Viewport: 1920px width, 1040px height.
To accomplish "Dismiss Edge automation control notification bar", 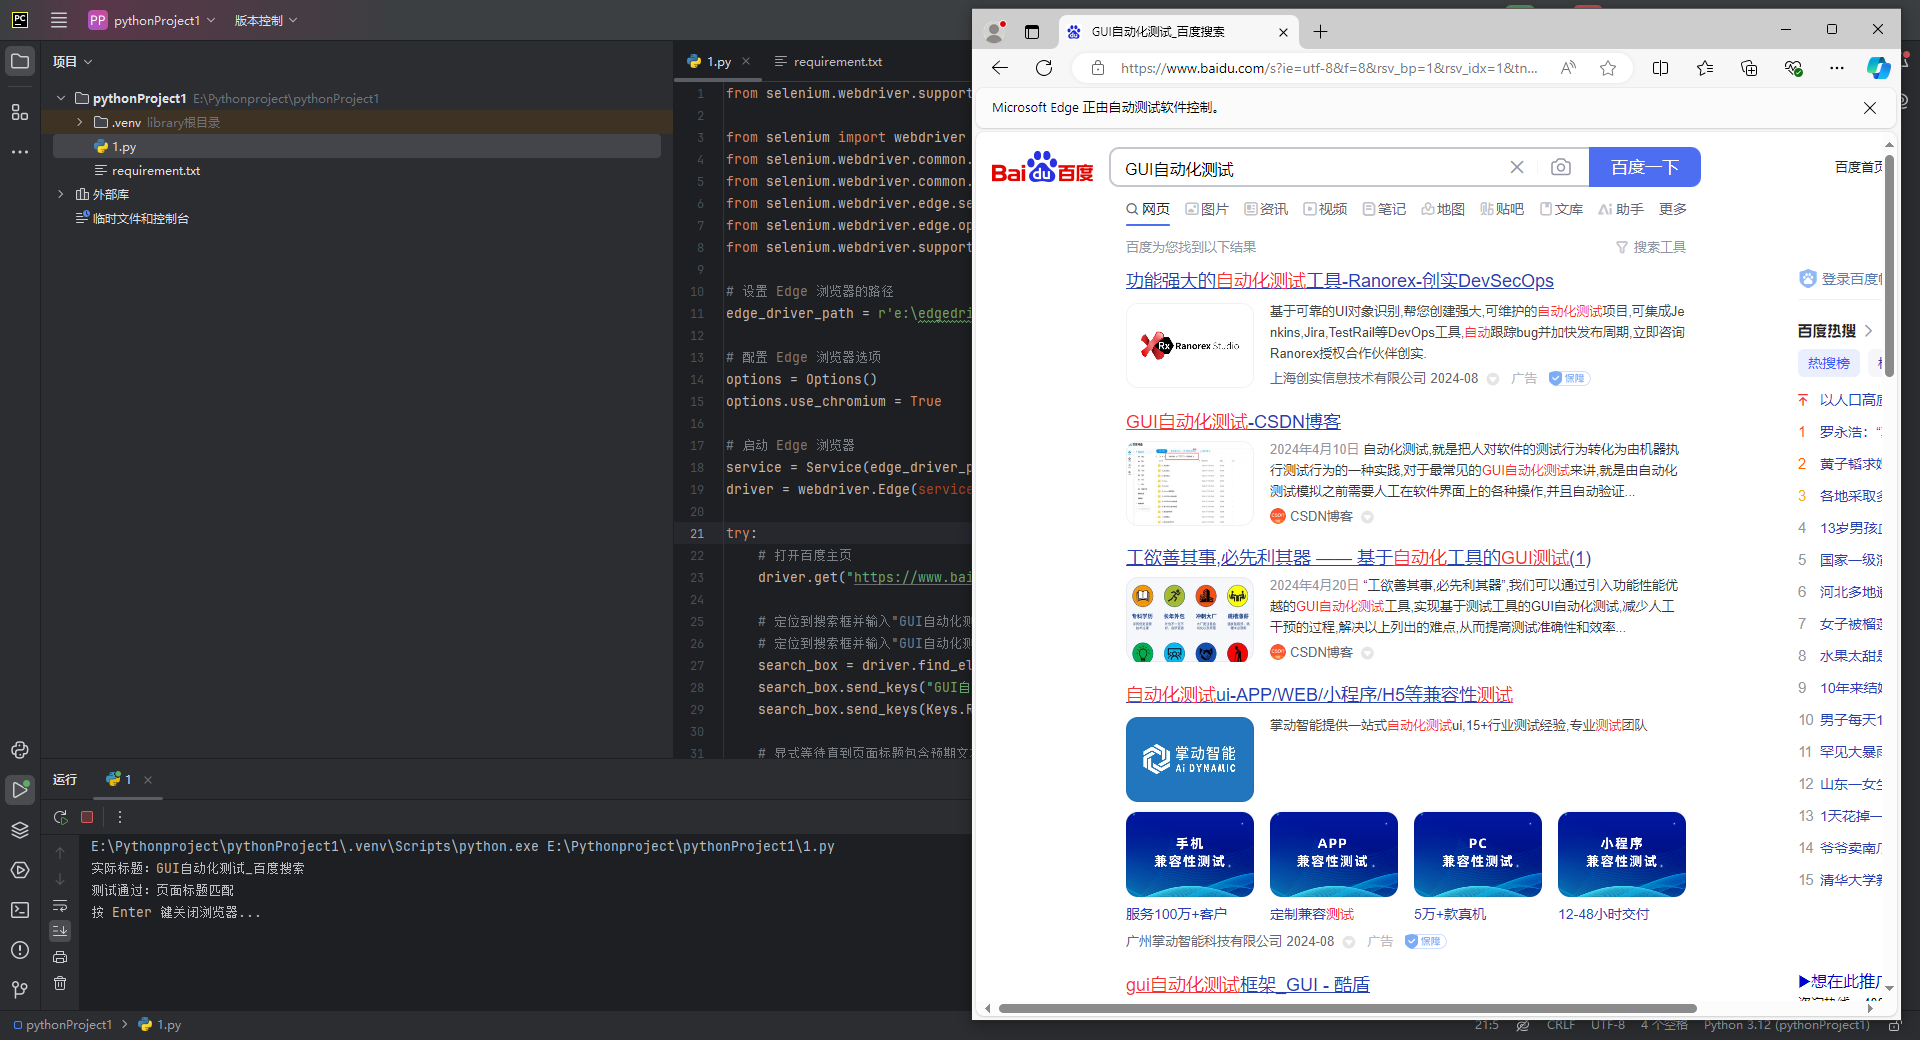I will 1870,108.
